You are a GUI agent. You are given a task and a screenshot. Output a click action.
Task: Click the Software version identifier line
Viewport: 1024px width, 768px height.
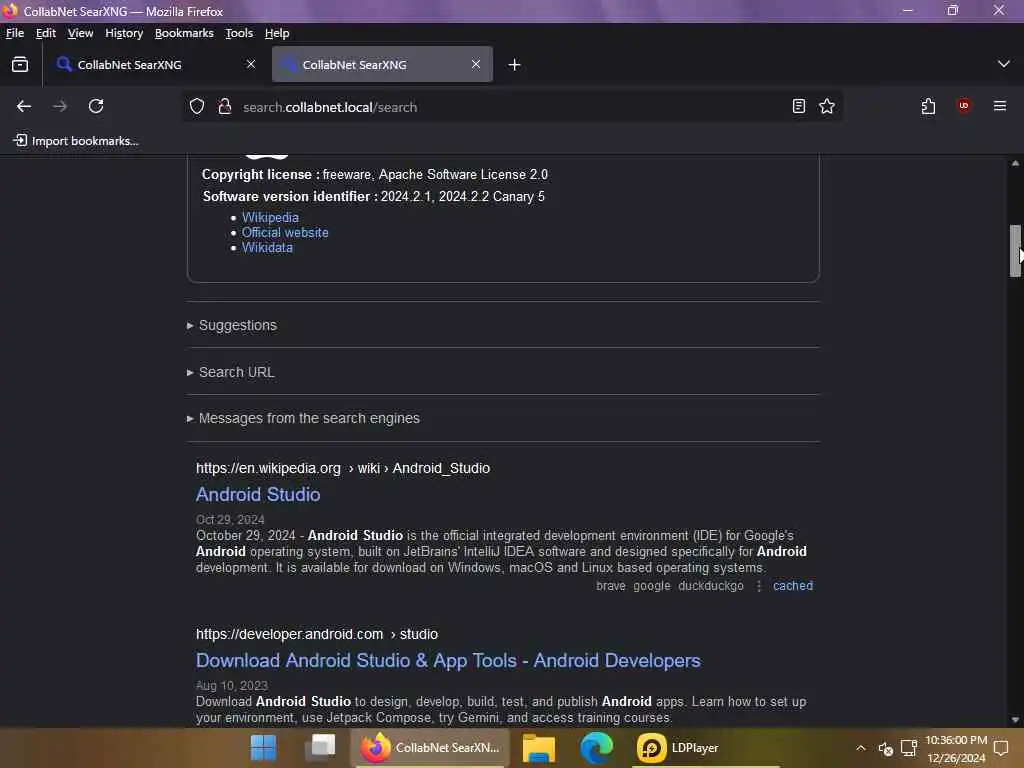pyautogui.click(x=374, y=197)
